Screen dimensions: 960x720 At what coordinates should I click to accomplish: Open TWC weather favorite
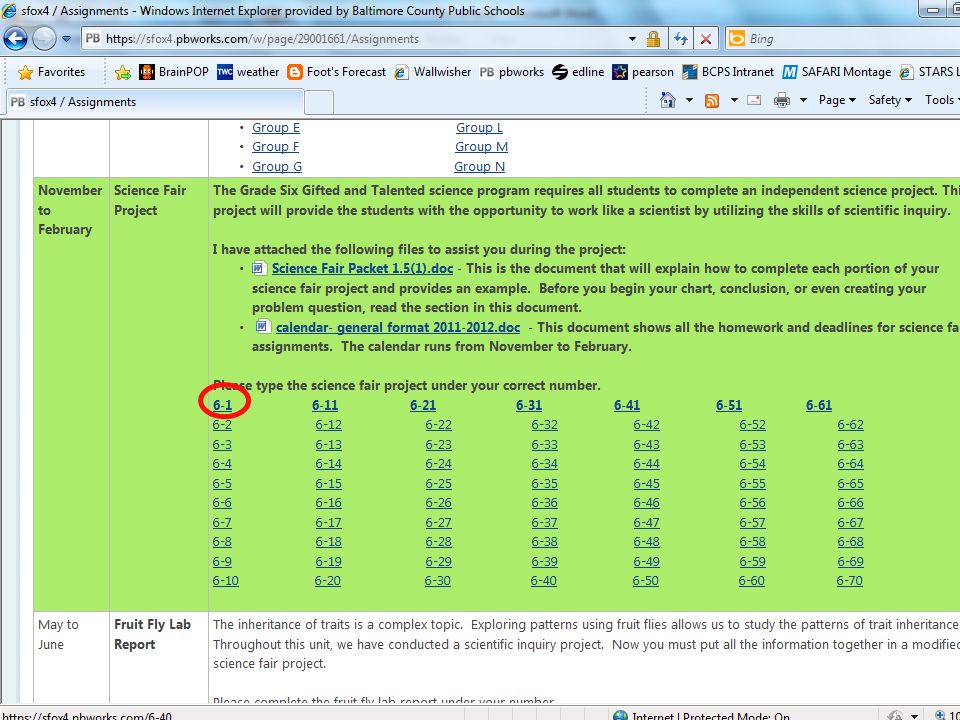248,72
